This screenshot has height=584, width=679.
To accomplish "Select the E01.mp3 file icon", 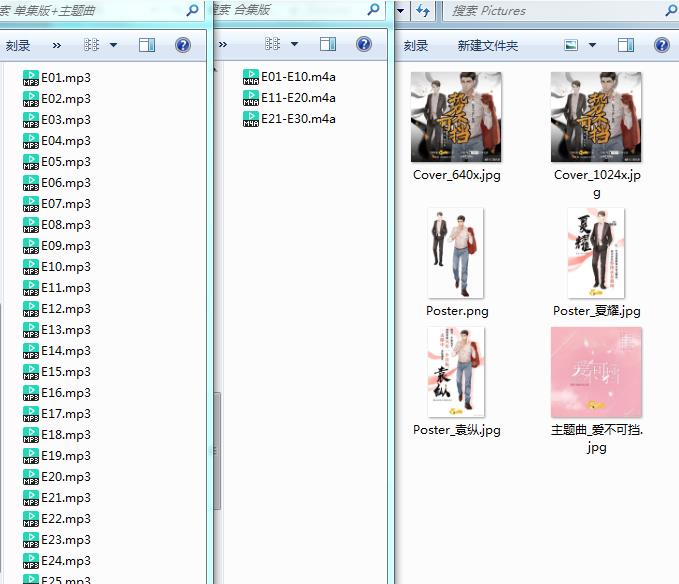I will click(x=31, y=78).
